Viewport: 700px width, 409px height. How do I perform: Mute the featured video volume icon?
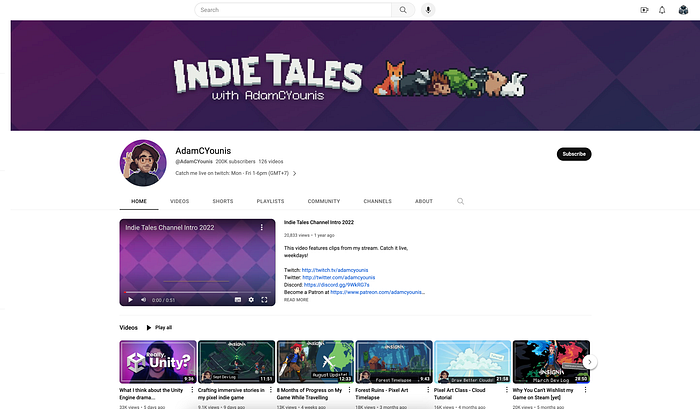(143, 300)
